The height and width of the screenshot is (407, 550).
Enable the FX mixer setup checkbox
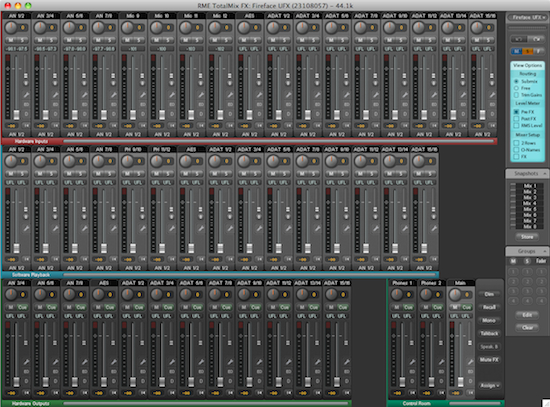[516, 156]
